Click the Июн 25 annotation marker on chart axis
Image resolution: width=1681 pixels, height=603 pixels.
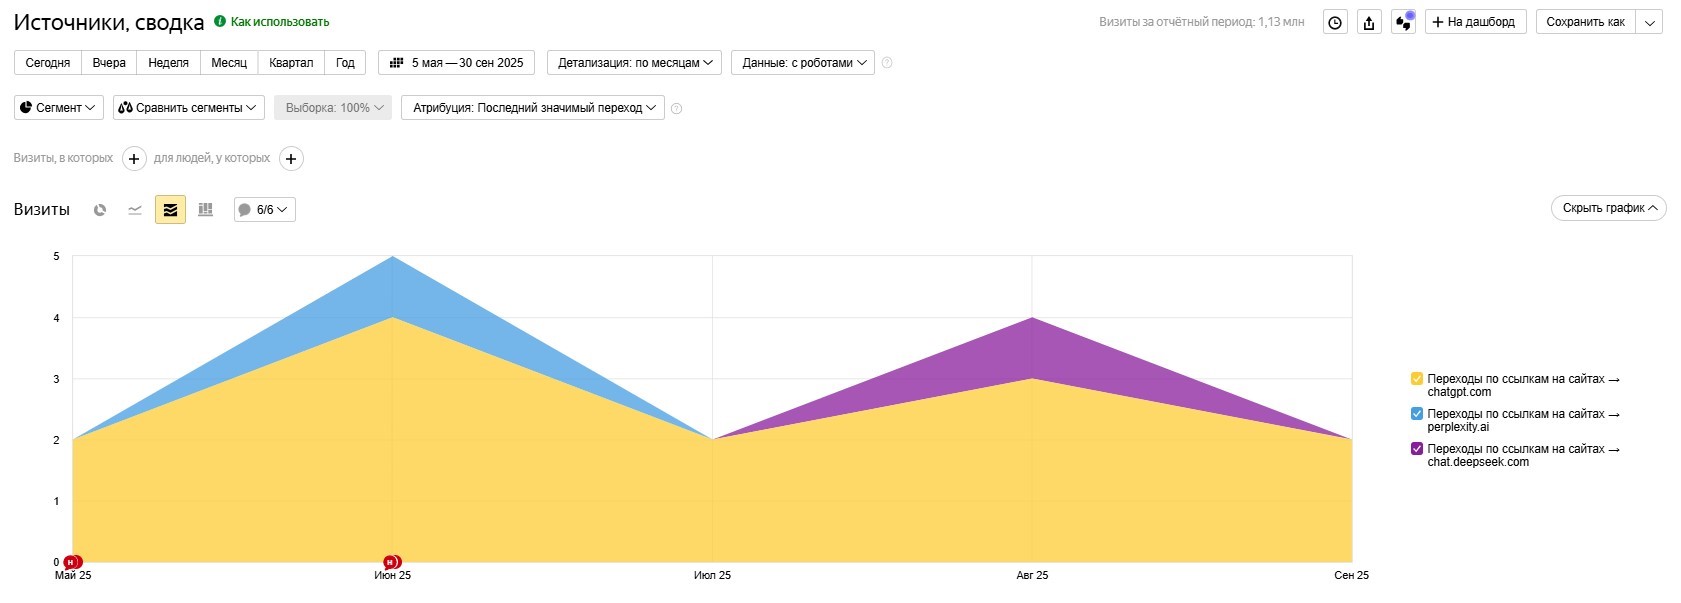click(391, 562)
